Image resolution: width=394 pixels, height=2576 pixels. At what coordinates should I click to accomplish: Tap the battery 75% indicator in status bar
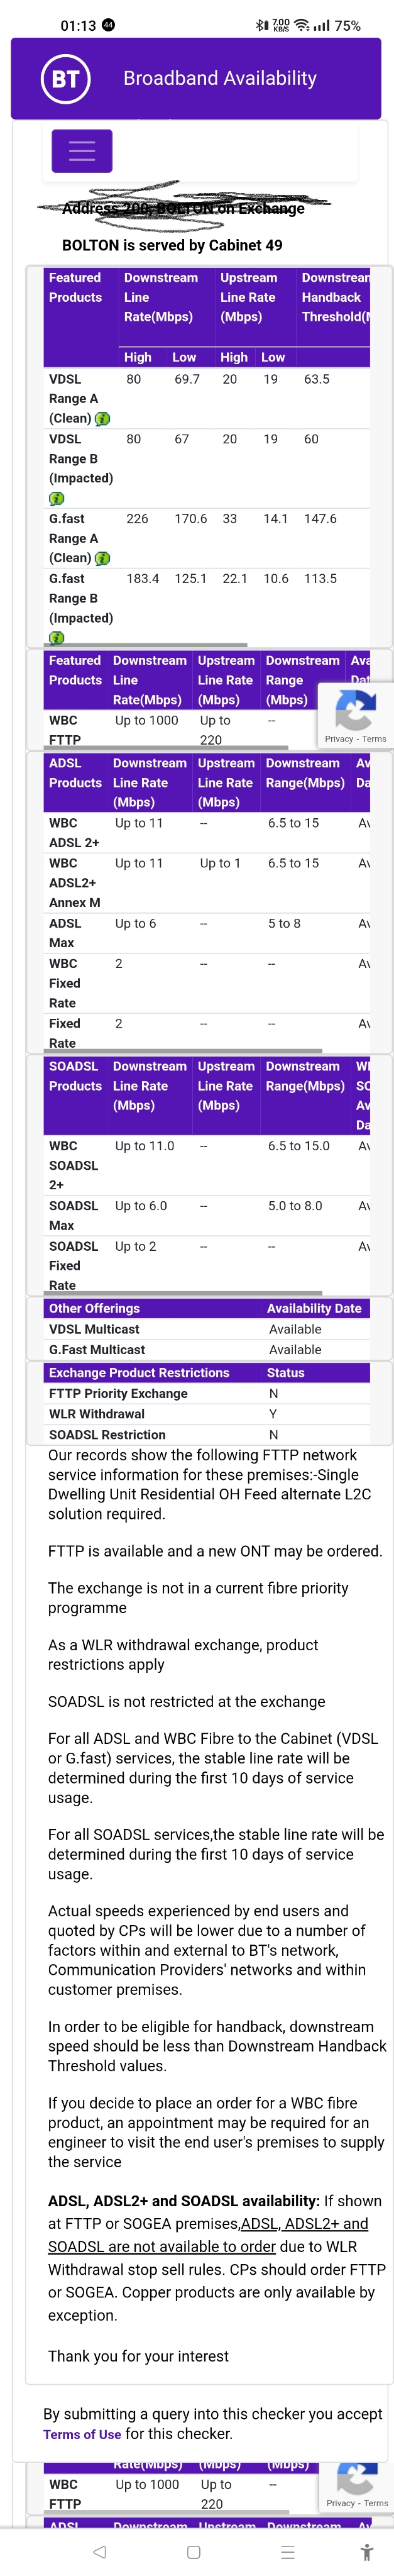click(347, 25)
